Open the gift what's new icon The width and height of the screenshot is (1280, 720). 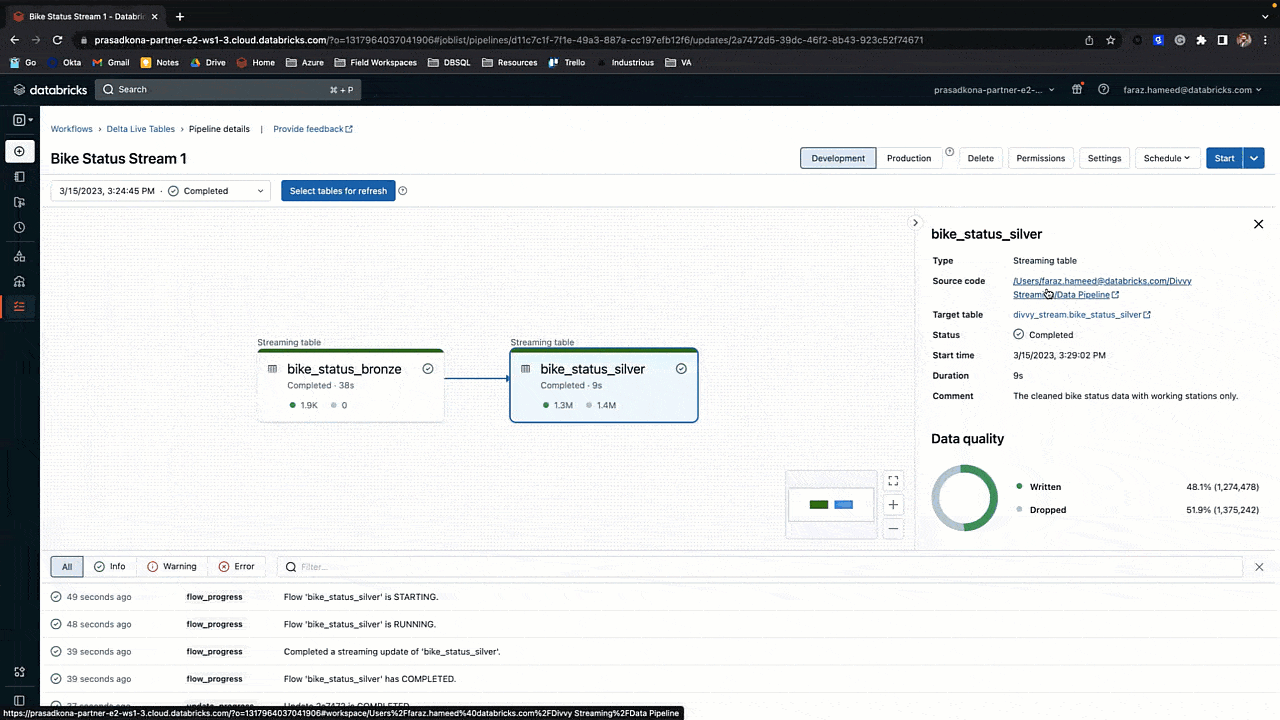[1077, 89]
